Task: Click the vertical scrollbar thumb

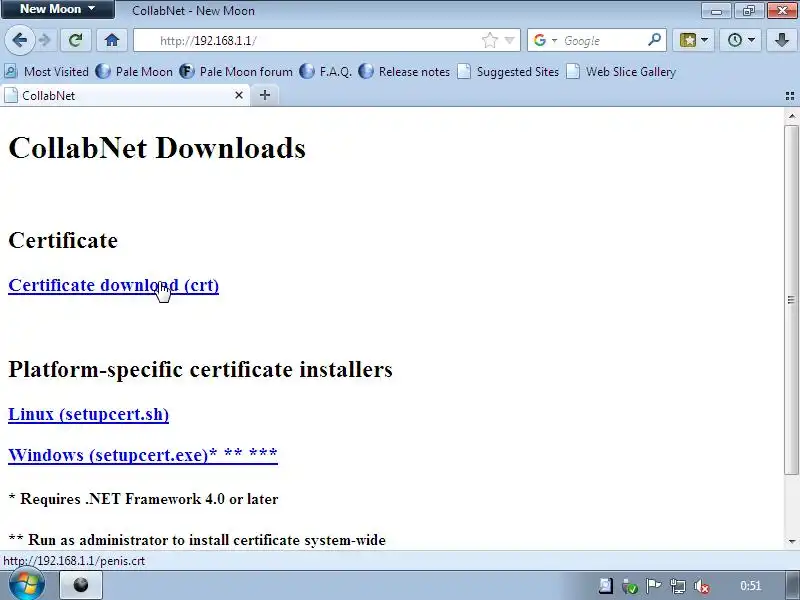Action: (x=791, y=299)
